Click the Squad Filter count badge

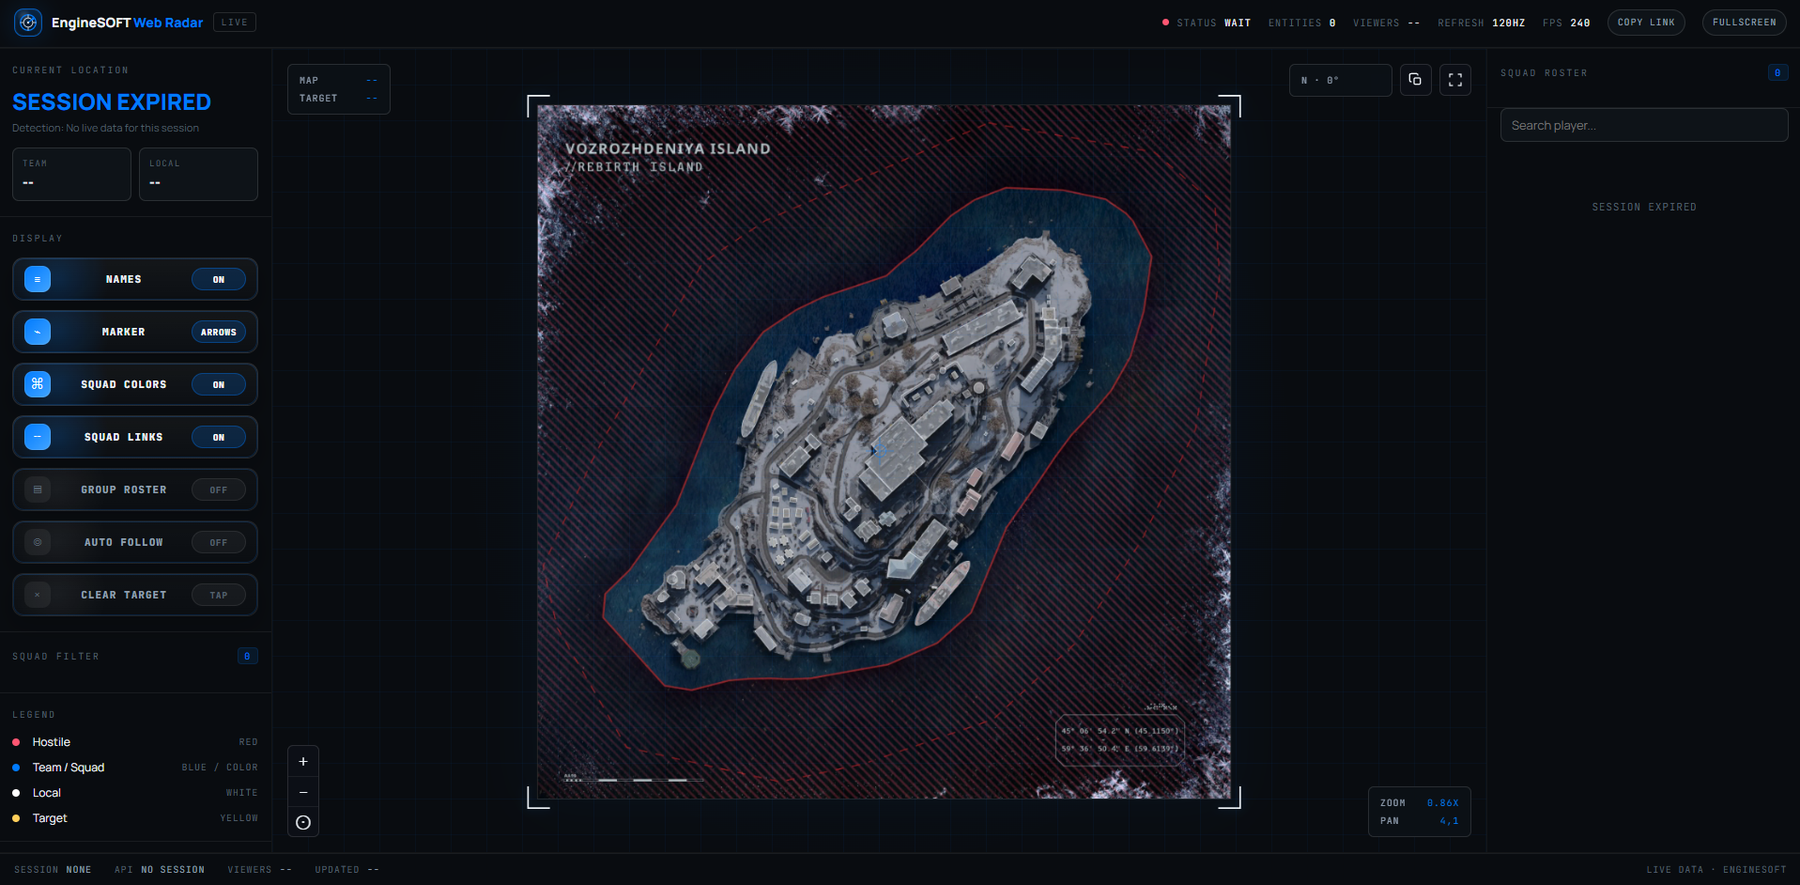tap(247, 656)
